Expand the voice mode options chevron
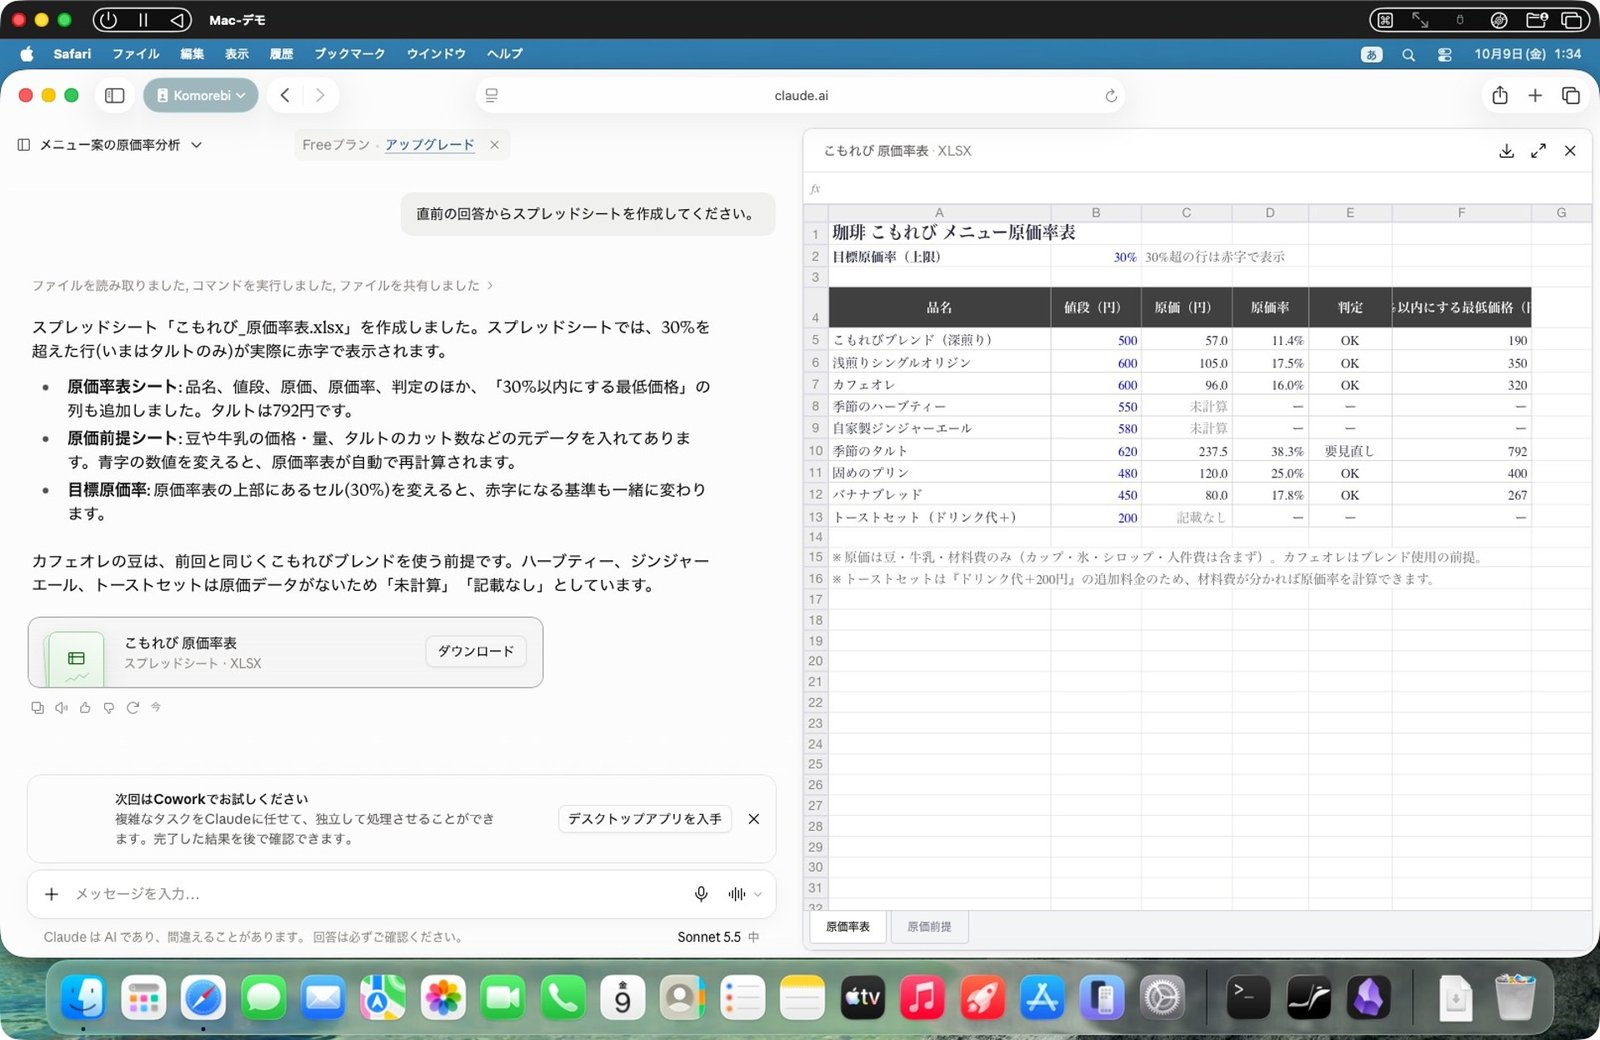Image resolution: width=1600 pixels, height=1040 pixels. [758, 894]
